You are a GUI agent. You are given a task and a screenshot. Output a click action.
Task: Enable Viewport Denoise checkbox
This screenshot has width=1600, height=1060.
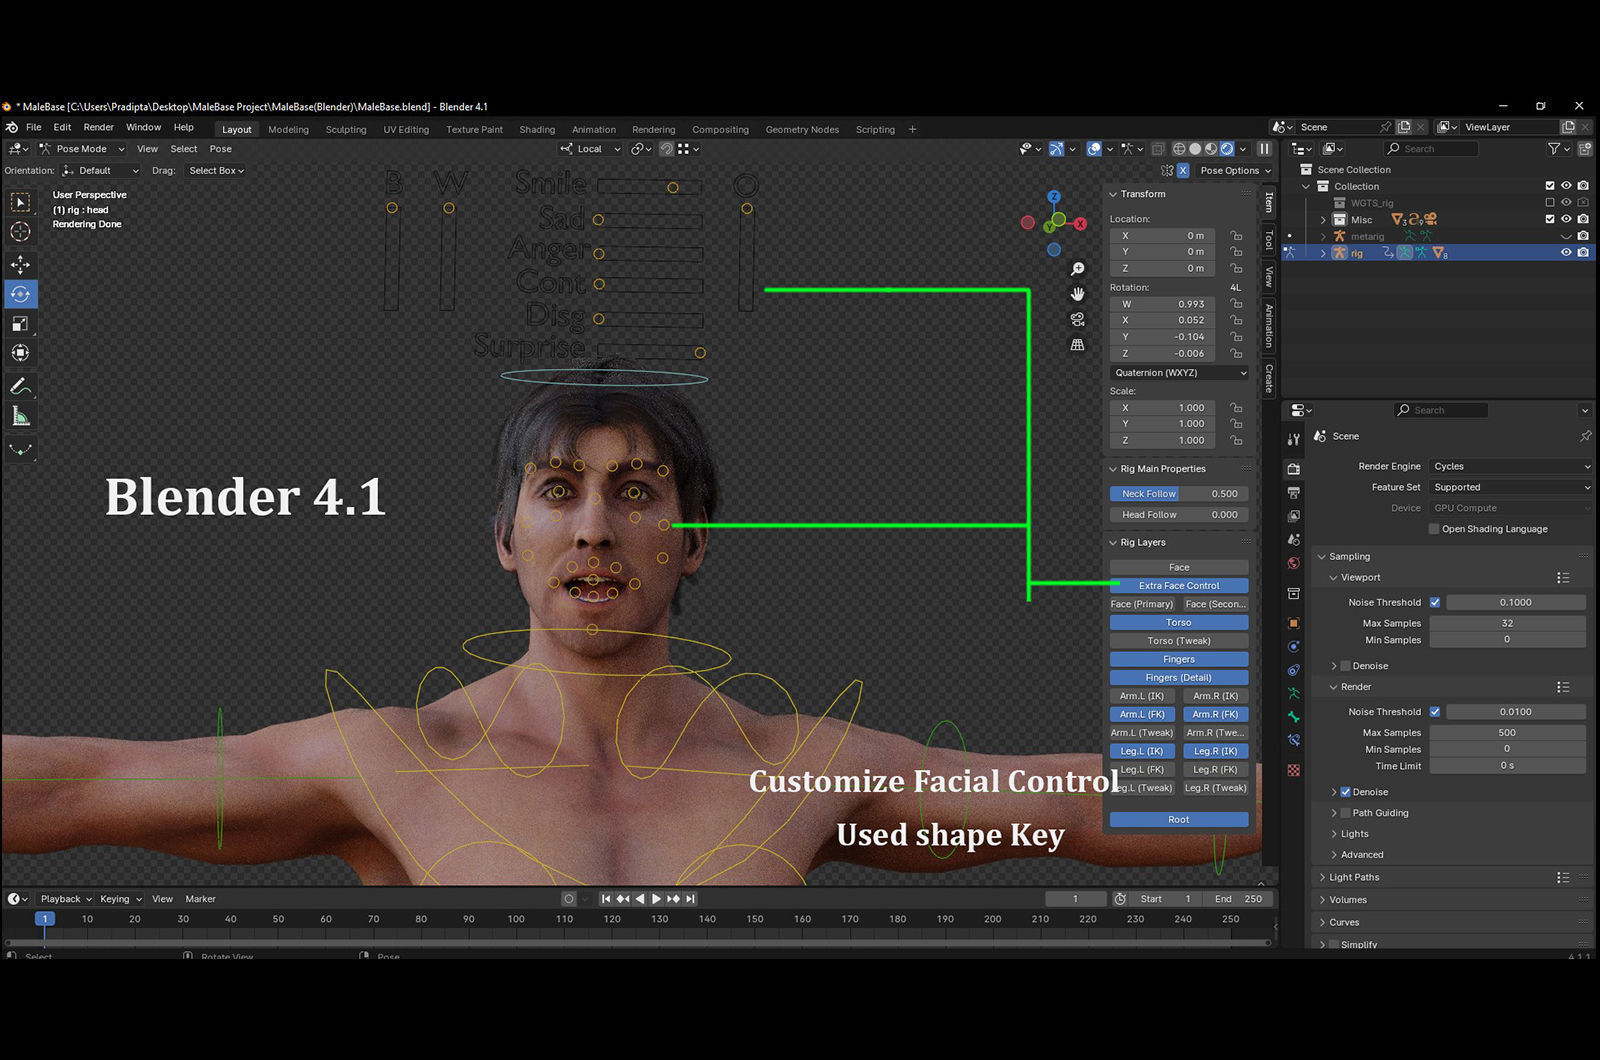click(x=1346, y=666)
